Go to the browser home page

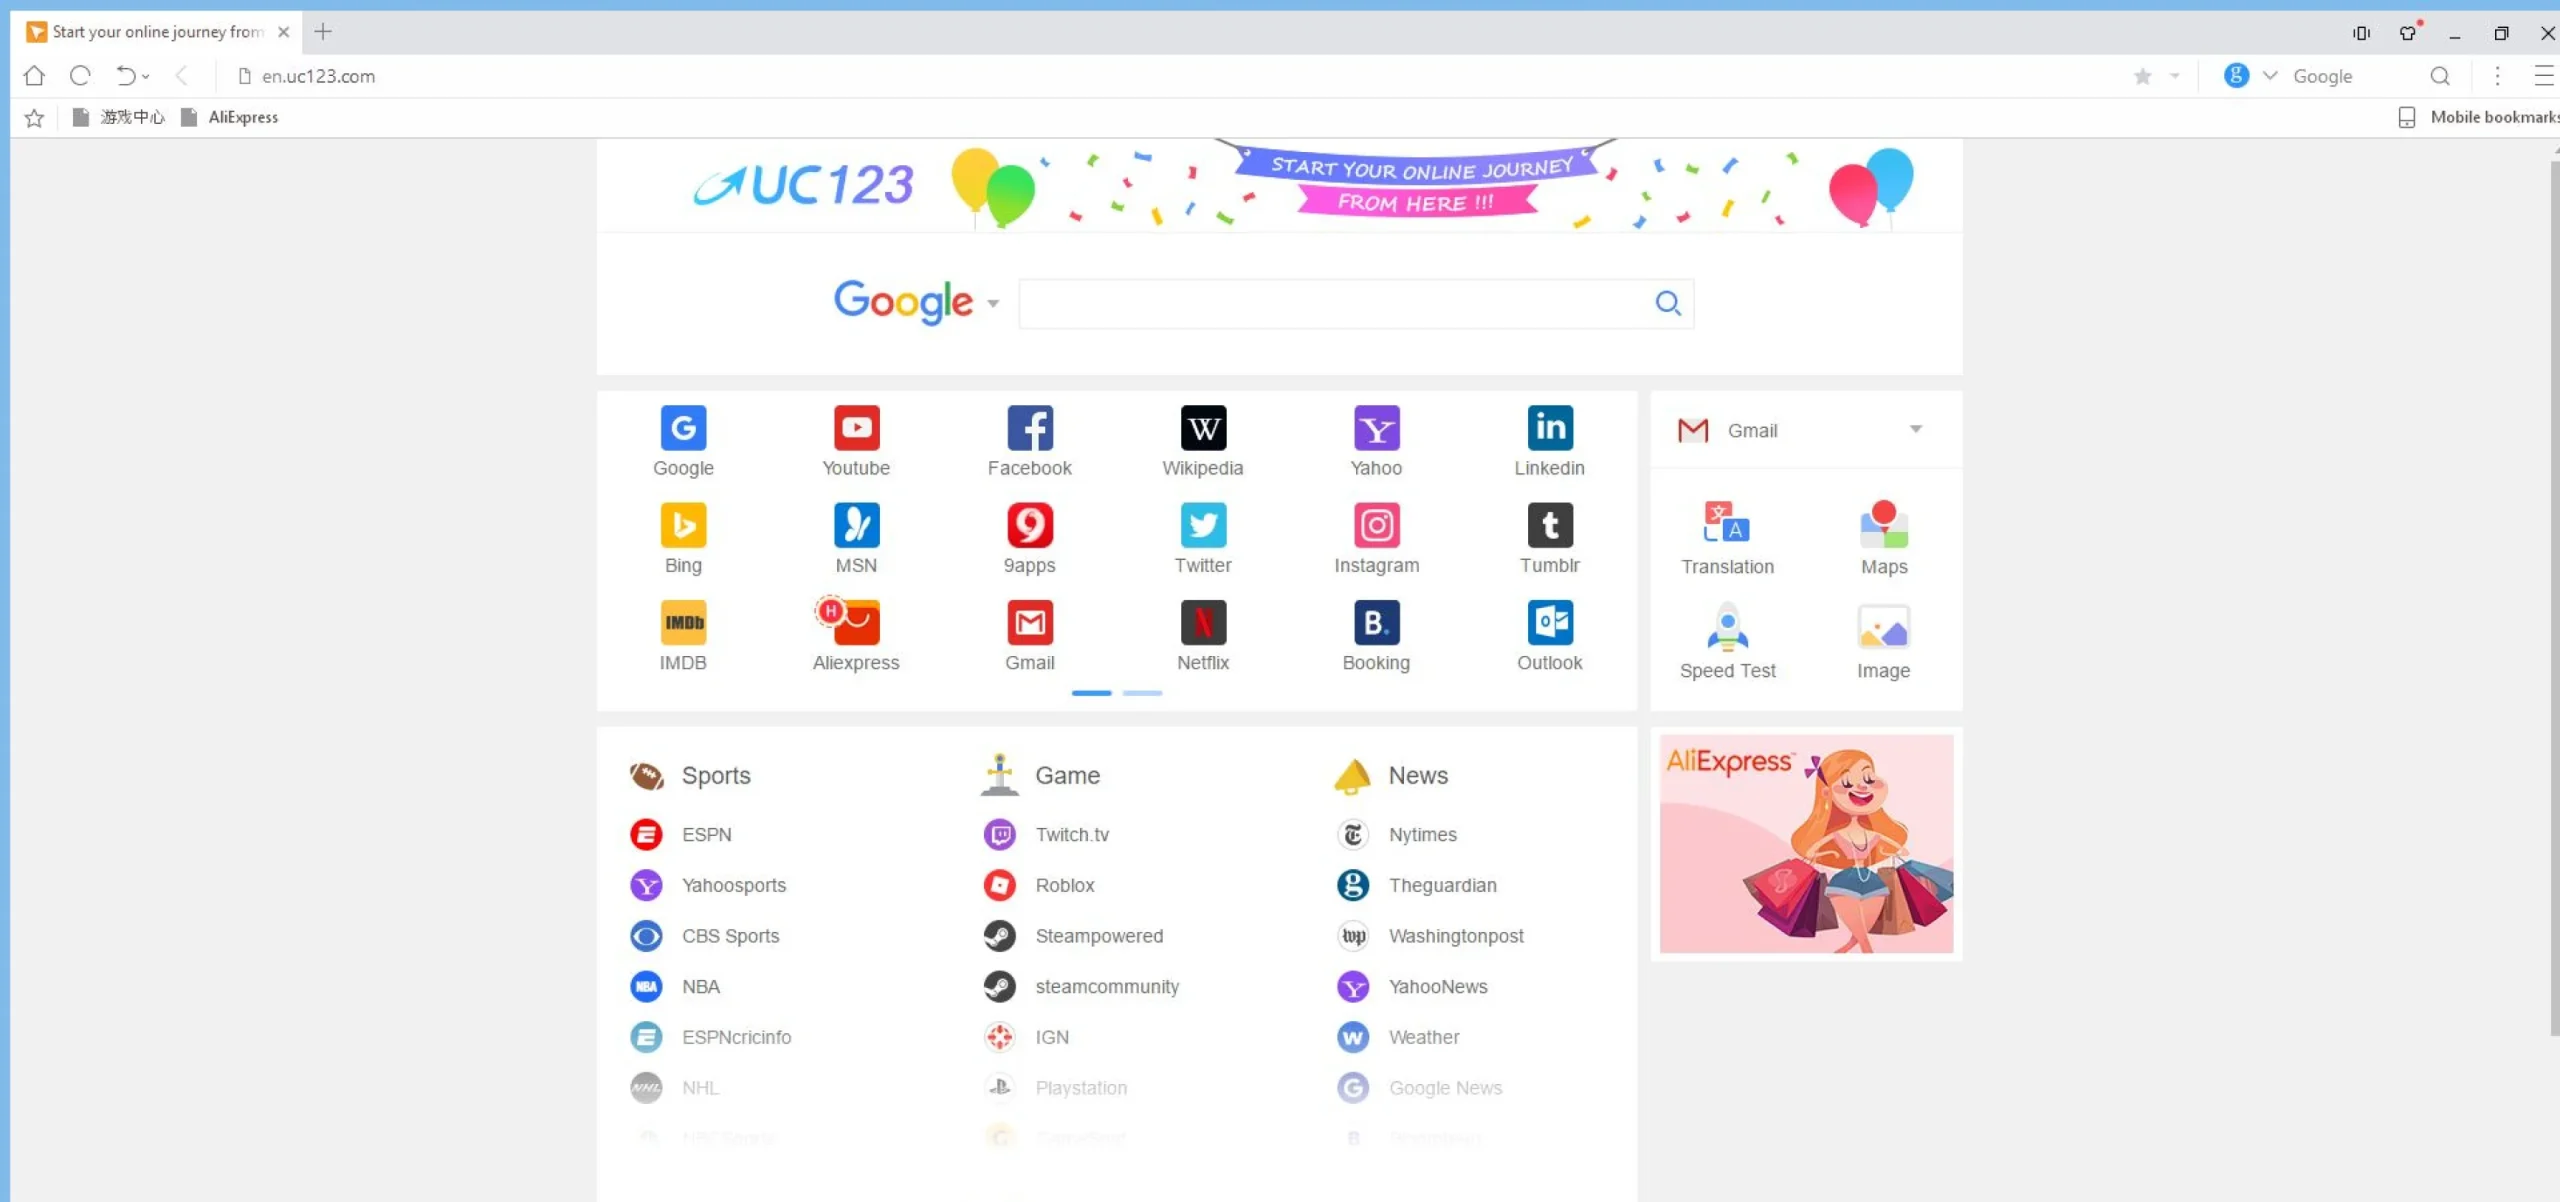tap(35, 75)
